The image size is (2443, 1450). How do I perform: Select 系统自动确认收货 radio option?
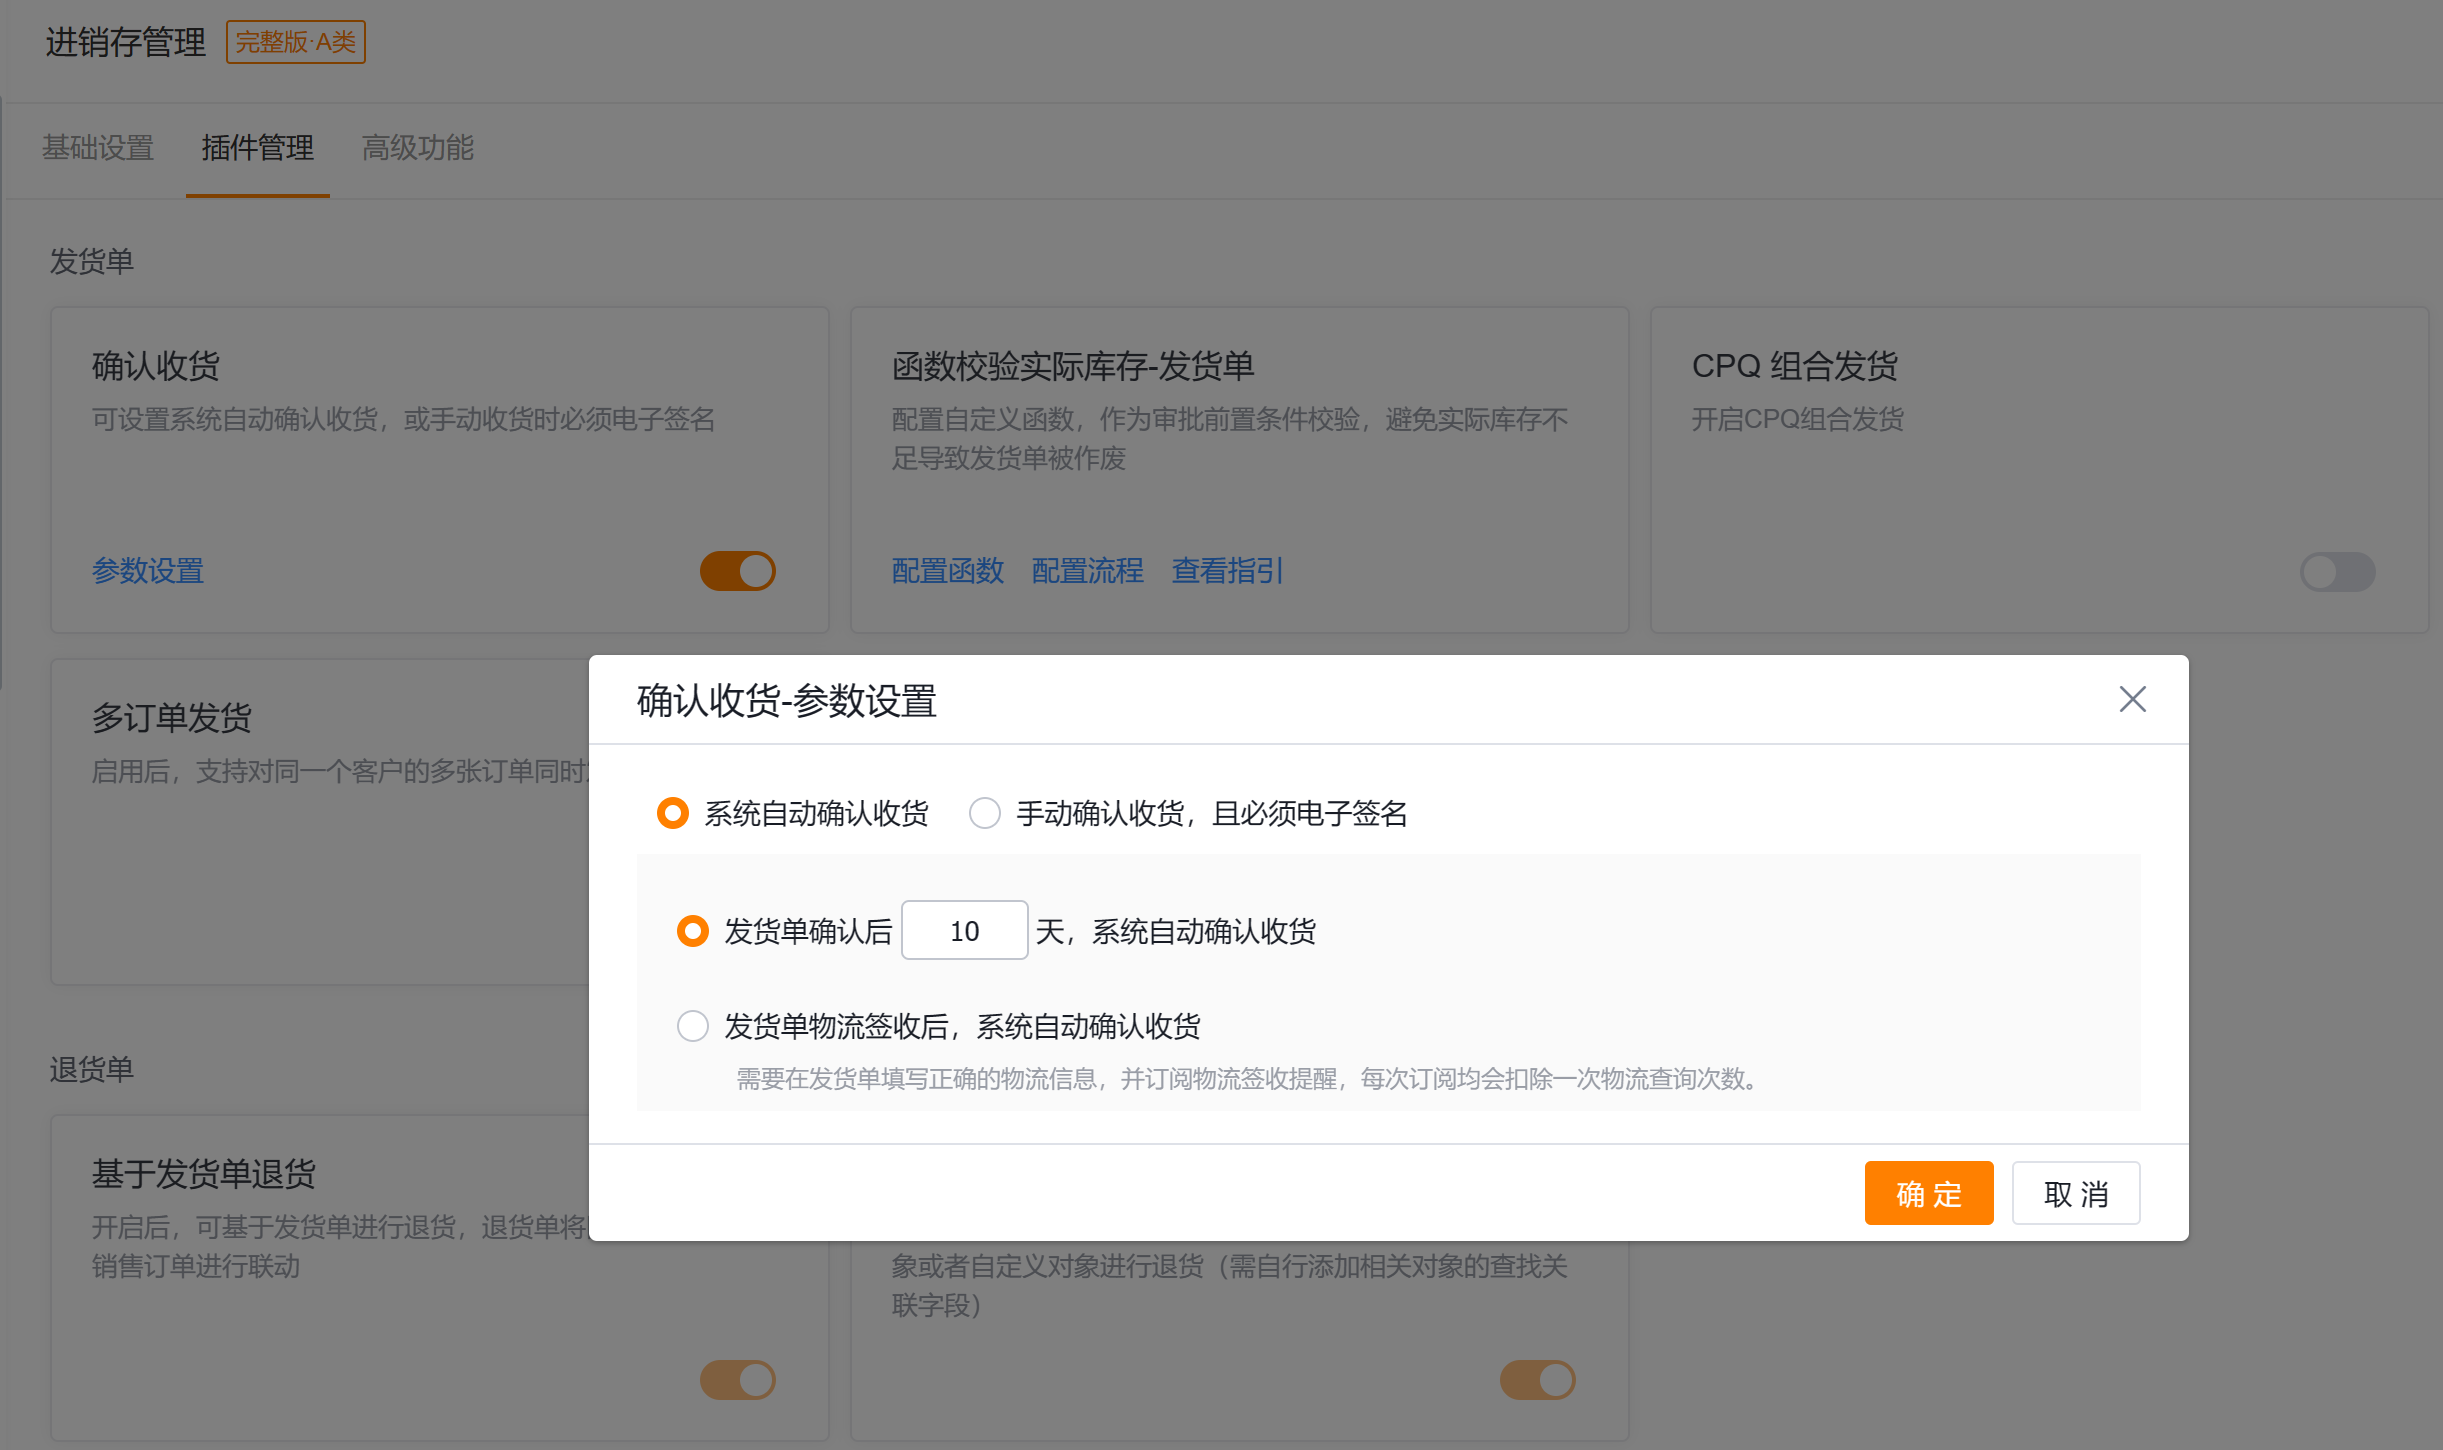(672, 813)
